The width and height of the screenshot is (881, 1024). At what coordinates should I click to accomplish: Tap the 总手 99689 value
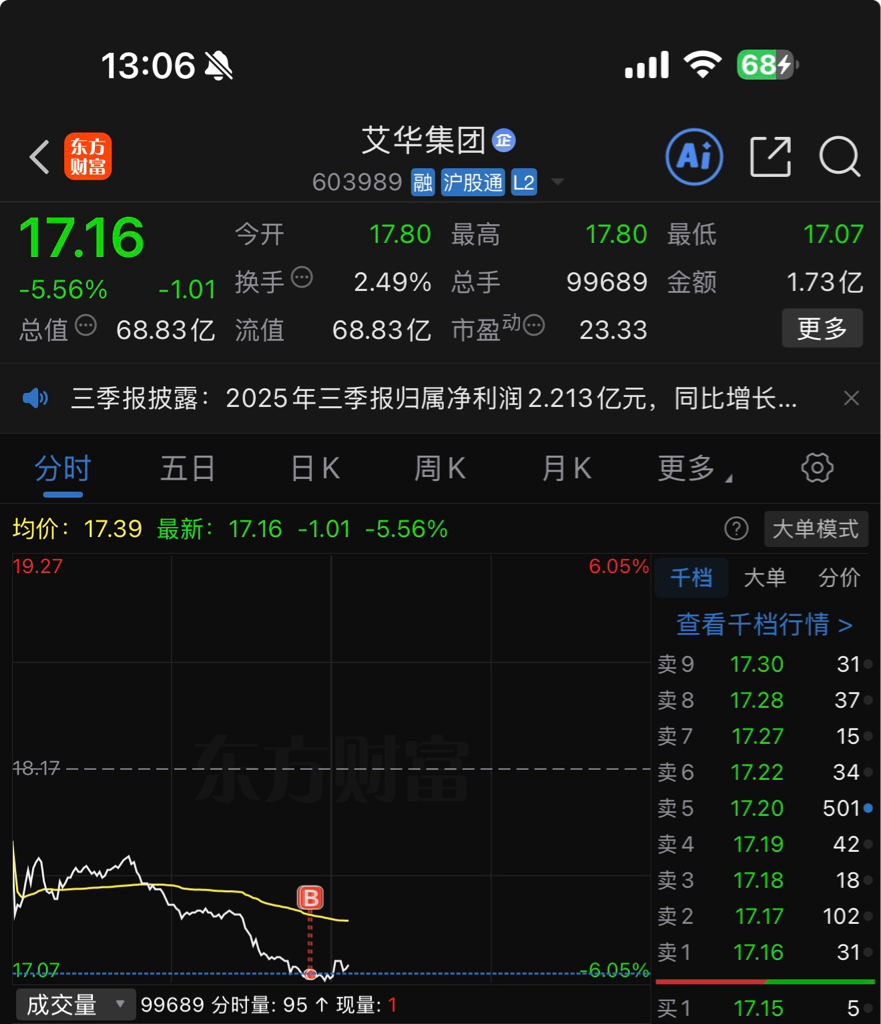607,282
